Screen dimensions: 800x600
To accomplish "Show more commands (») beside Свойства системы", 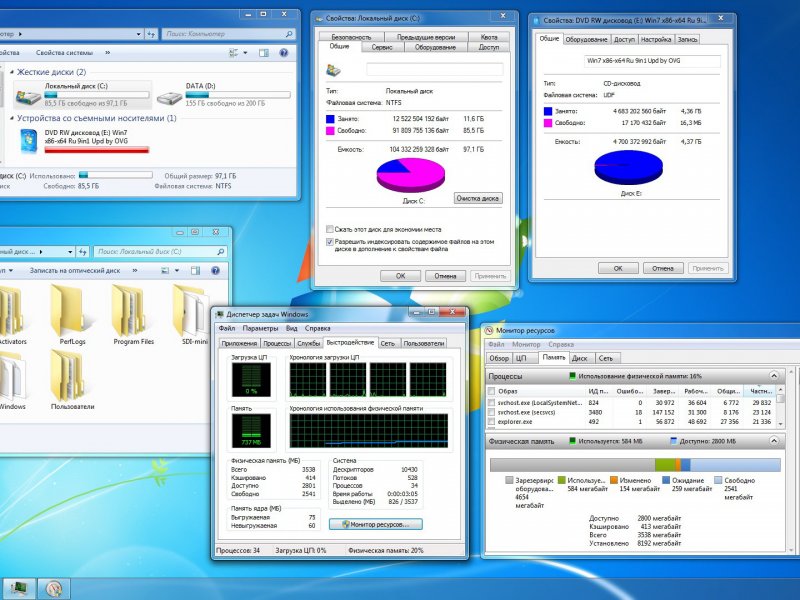I will point(108,53).
